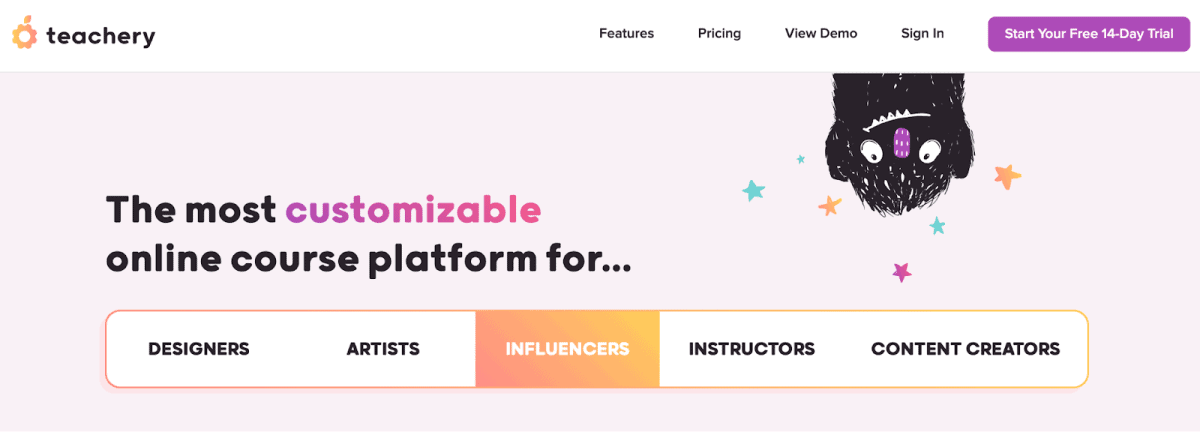Click the teal star under the monster's right side

(937, 225)
